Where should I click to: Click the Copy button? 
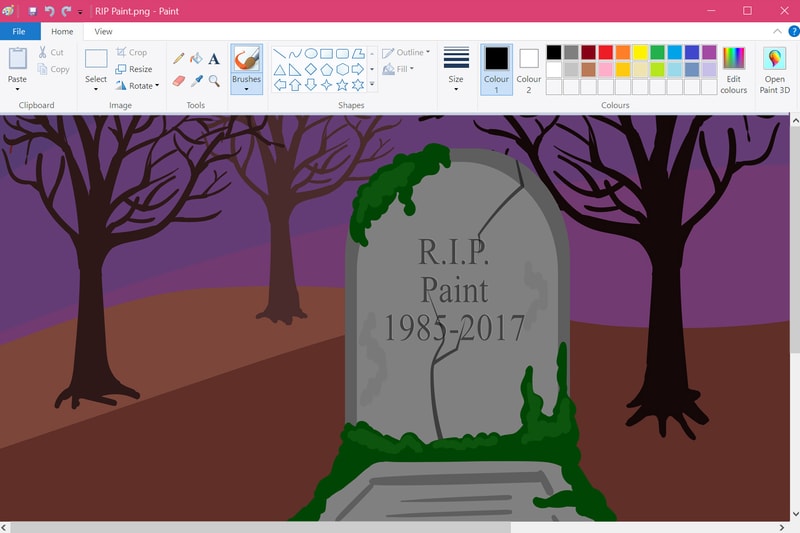point(54,69)
